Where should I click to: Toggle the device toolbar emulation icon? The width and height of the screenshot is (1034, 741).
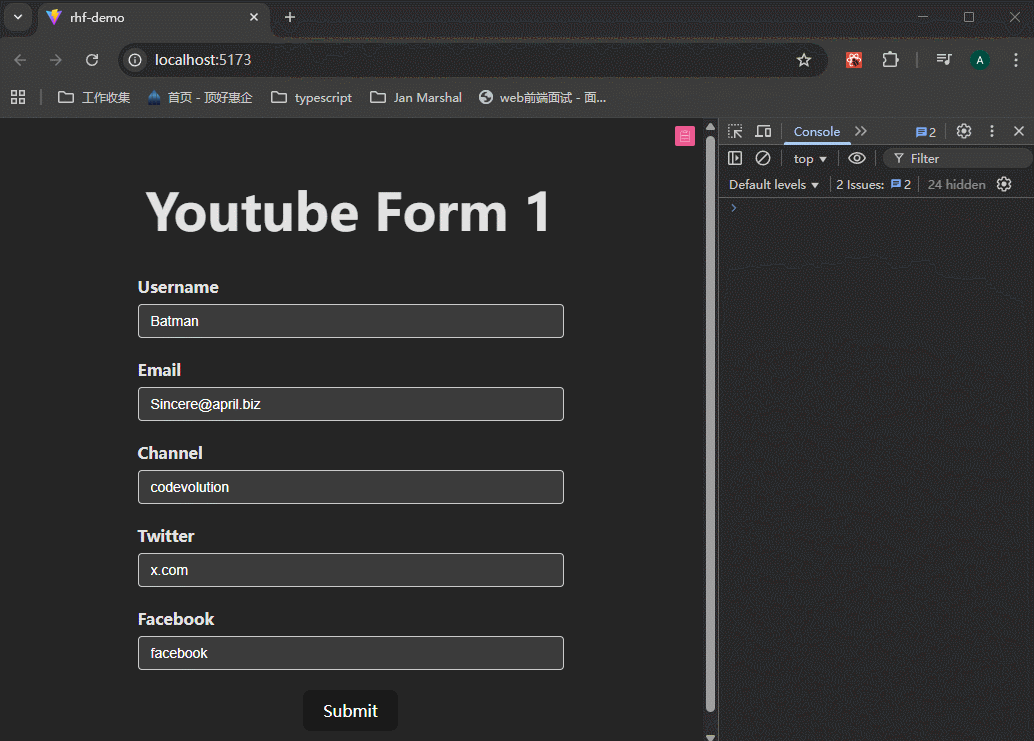[763, 131]
